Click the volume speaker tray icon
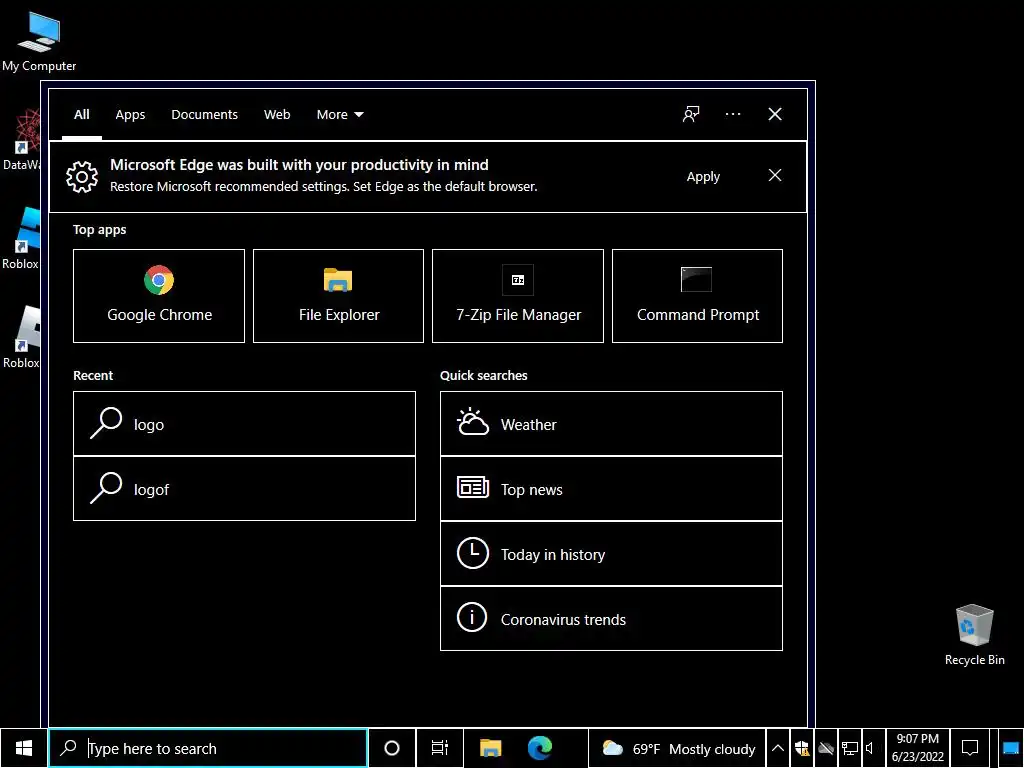 pos(870,748)
